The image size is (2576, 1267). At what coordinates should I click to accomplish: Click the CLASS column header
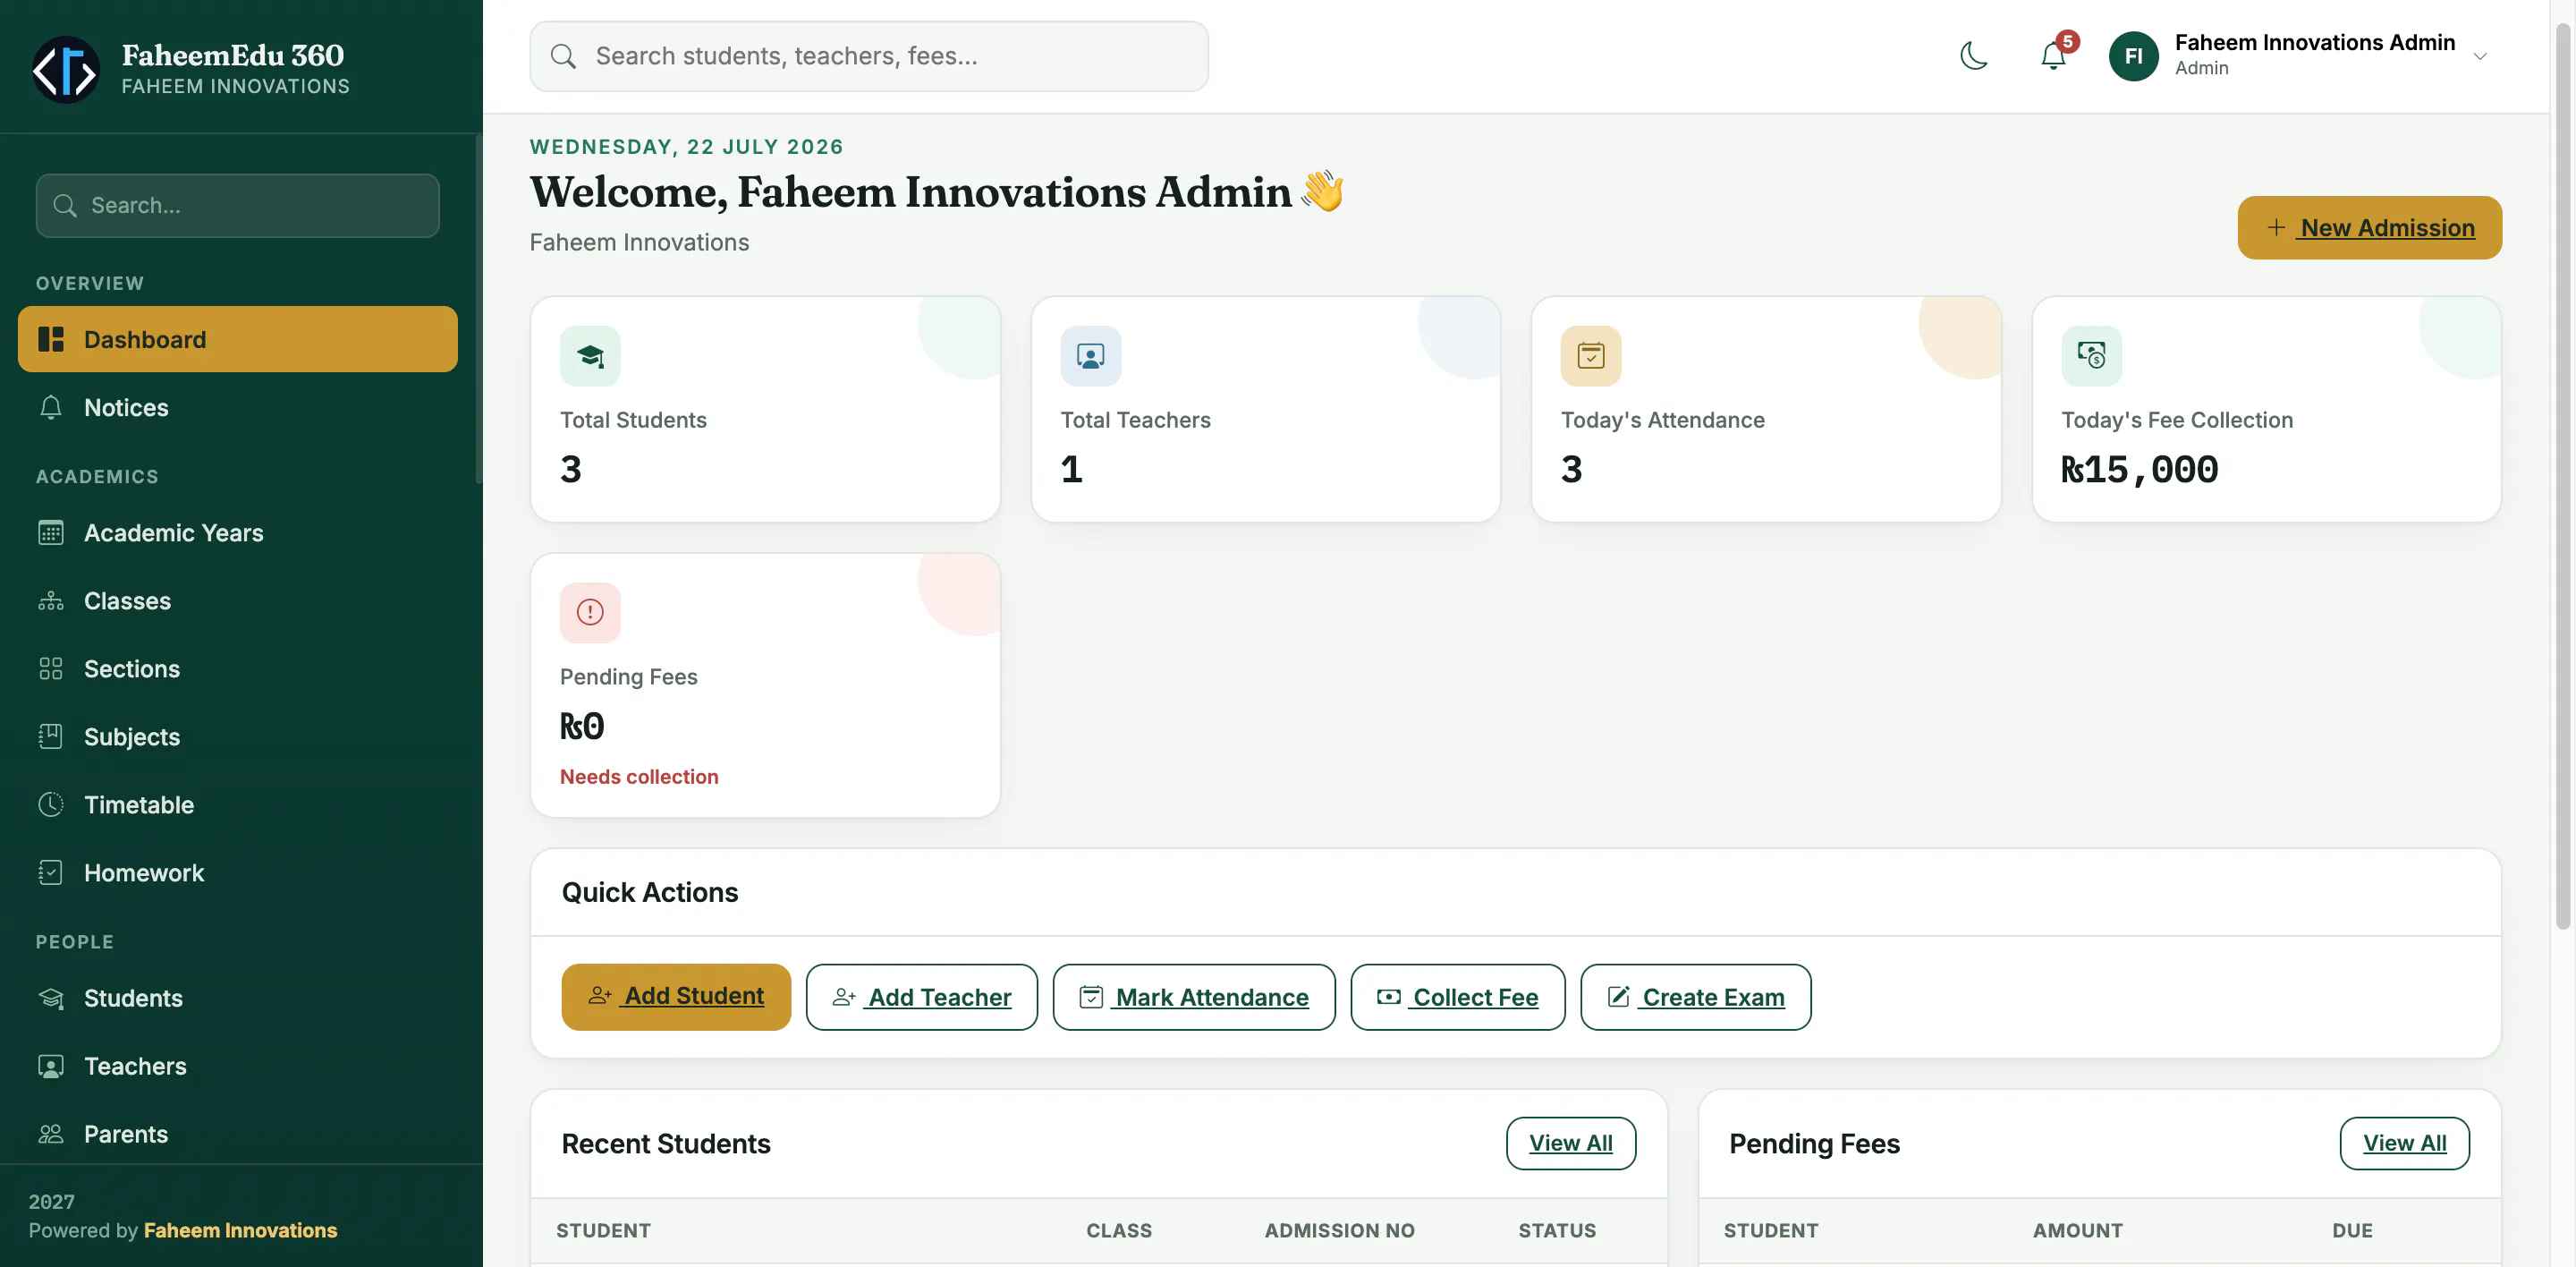(1119, 1231)
